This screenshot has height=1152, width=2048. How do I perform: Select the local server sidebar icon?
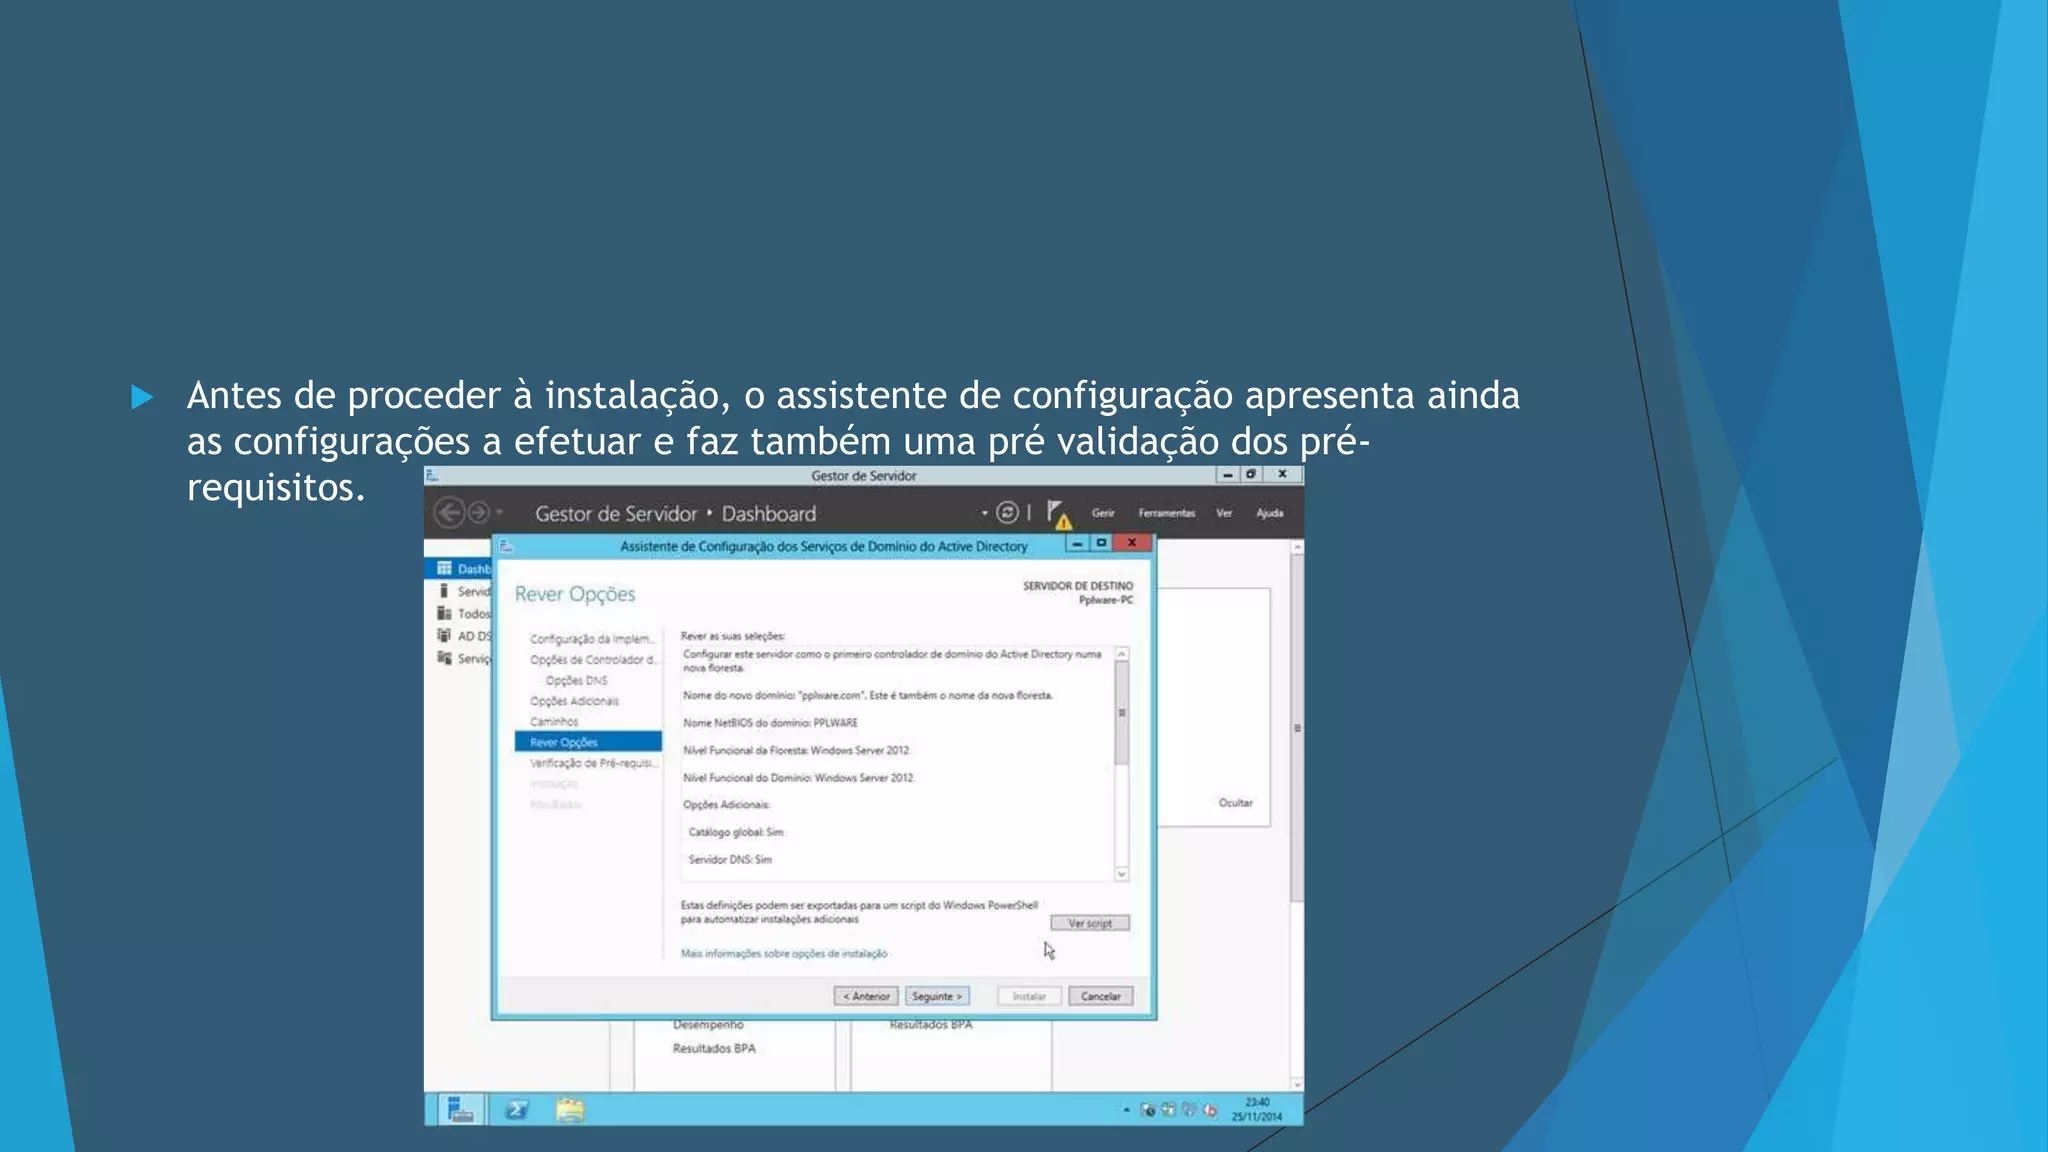click(x=444, y=591)
